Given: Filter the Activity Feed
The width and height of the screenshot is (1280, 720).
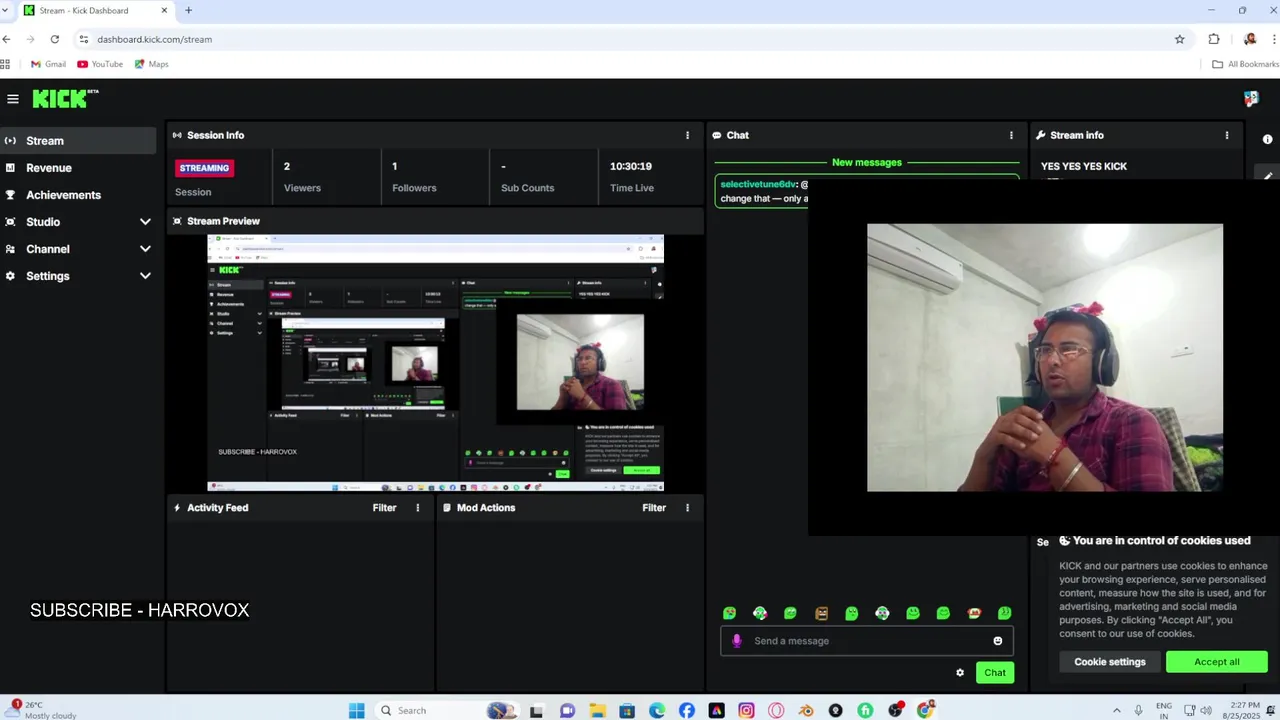Looking at the screenshot, I should pos(384,508).
